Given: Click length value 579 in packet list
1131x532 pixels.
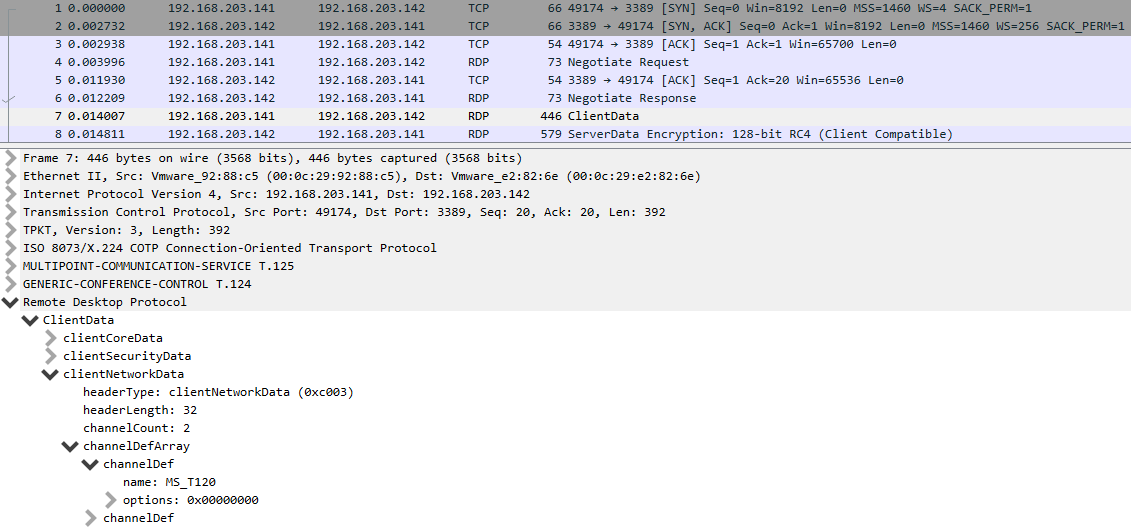Looking at the screenshot, I should click(x=551, y=134).
